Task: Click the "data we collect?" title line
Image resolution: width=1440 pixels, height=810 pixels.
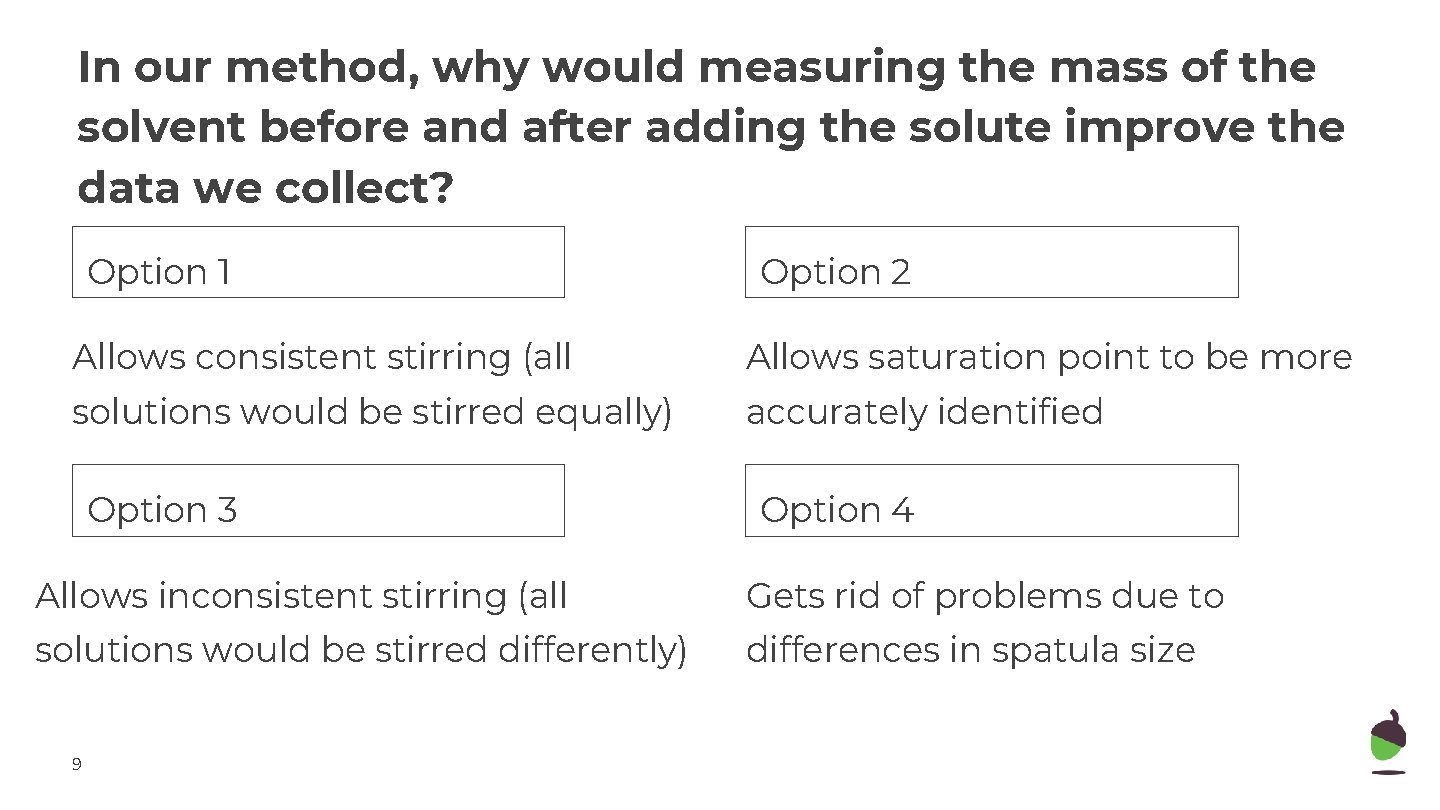Action: (x=266, y=188)
